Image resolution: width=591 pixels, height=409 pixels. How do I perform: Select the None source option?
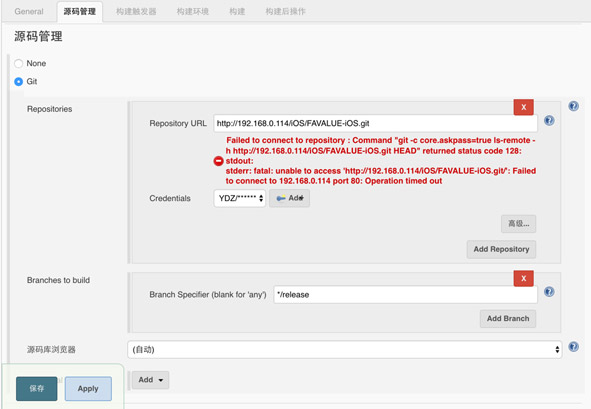pos(18,63)
